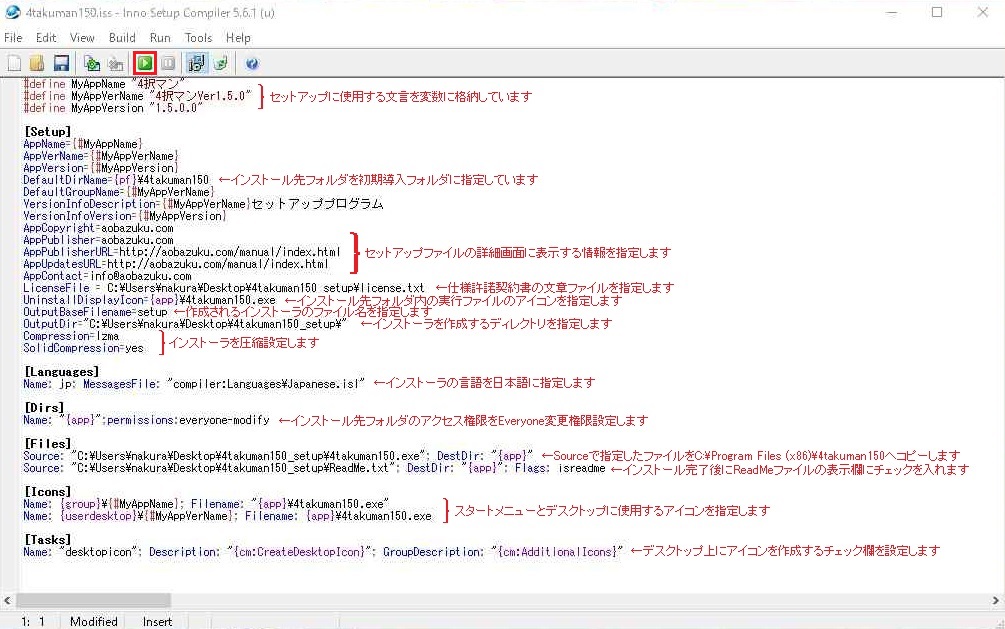Click the Source line for 4takuman150.exe

(x=278, y=456)
